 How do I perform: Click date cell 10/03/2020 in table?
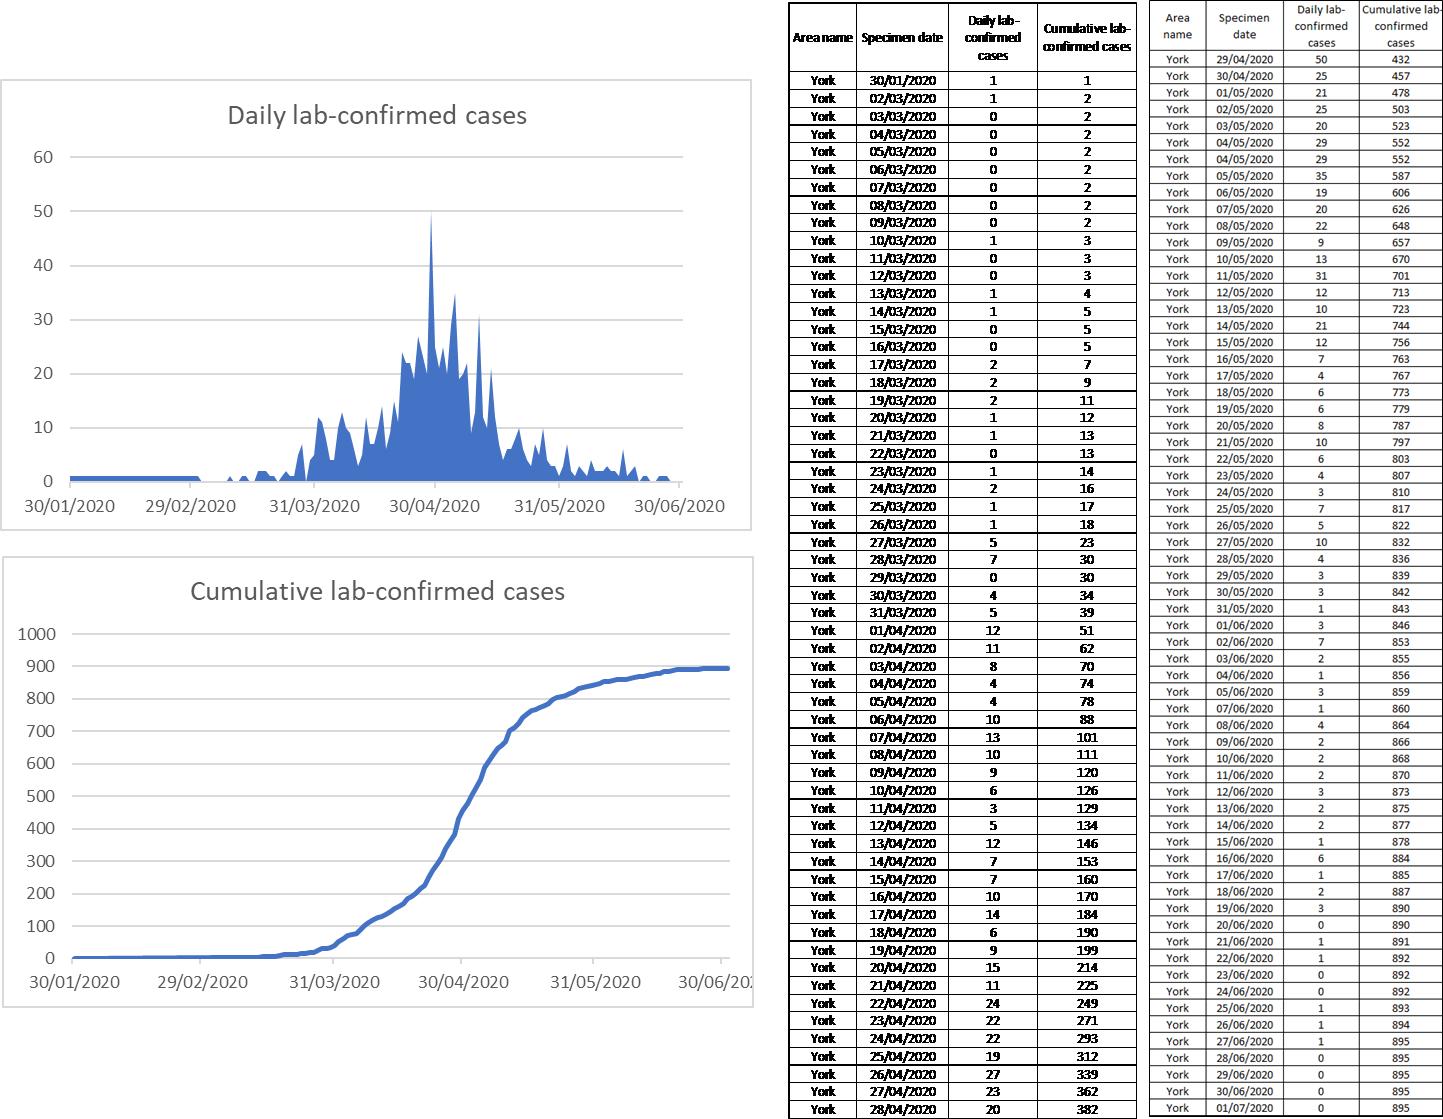[903, 240]
